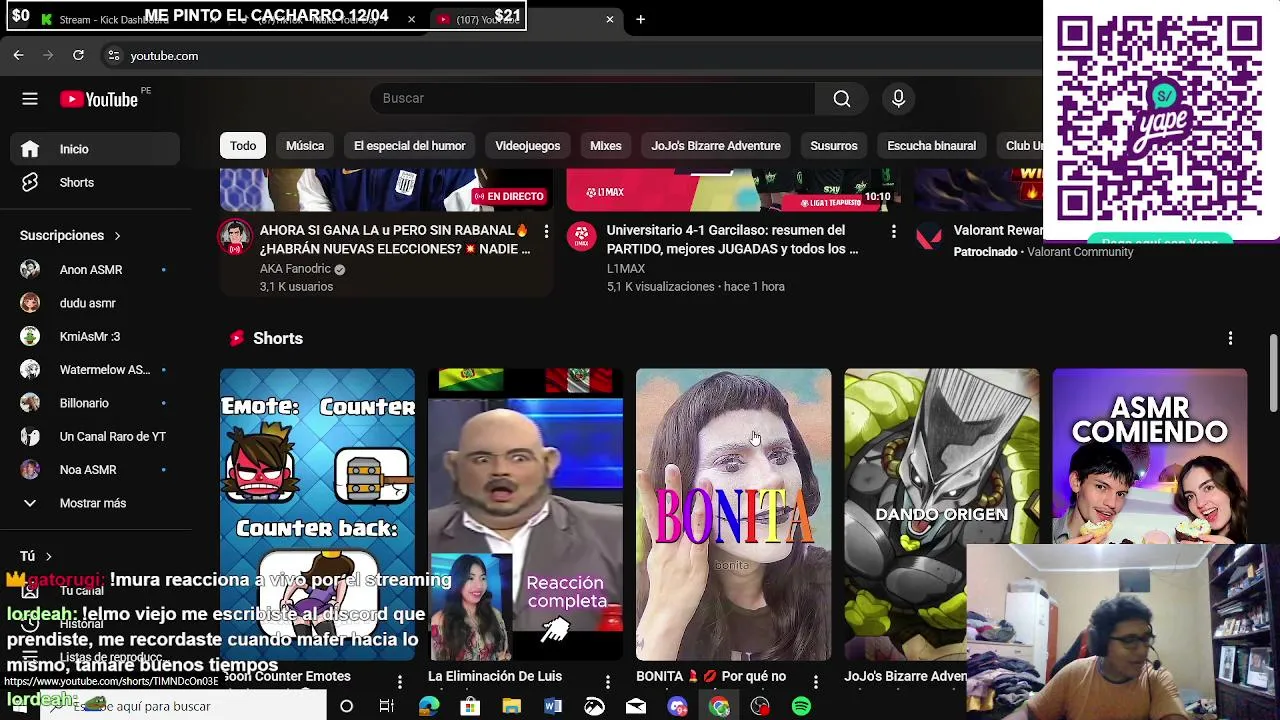Open options menu for AKA Fanodric video

pos(546,231)
